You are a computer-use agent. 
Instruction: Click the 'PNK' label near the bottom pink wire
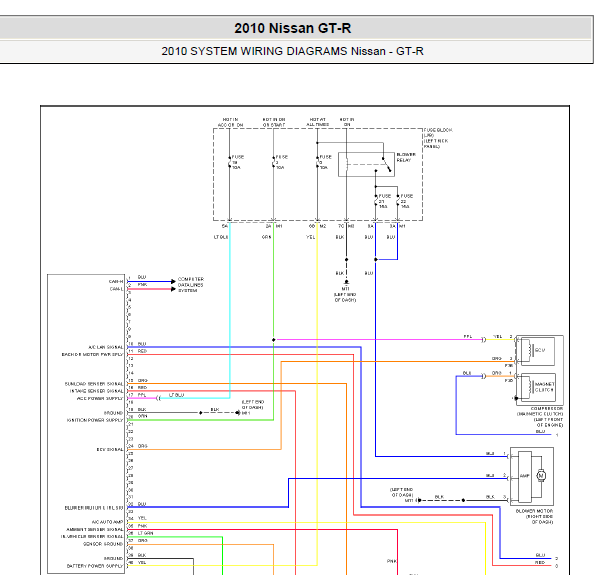[391, 561]
